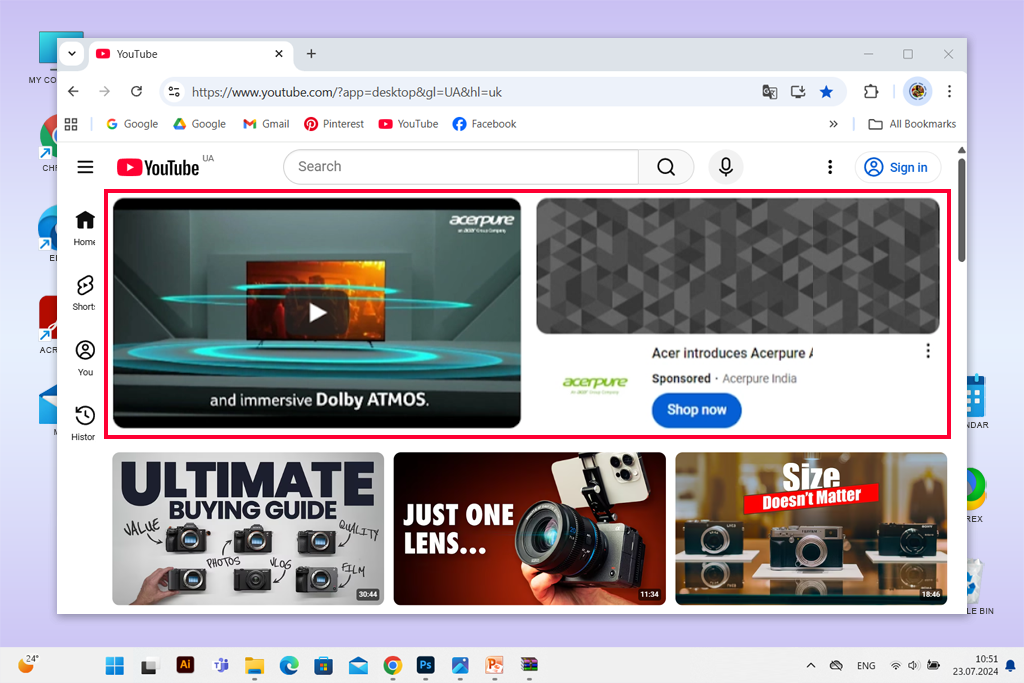
Task: Click the Acer introduces Acerpure ad title
Action: pos(732,353)
